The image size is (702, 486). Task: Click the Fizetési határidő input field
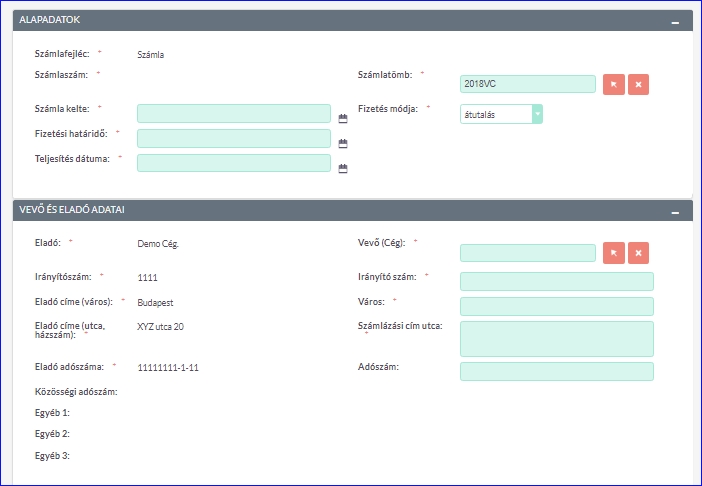[233, 138]
